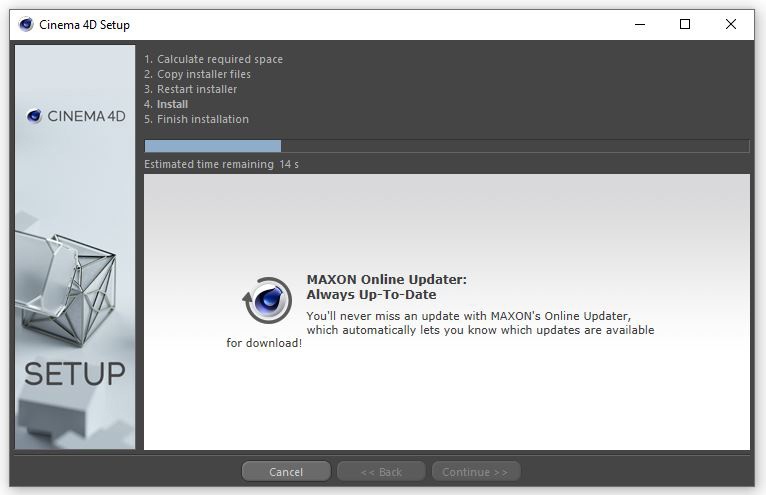The width and height of the screenshot is (766, 495).
Task: Click the installation progress bar
Action: [x=447, y=146]
